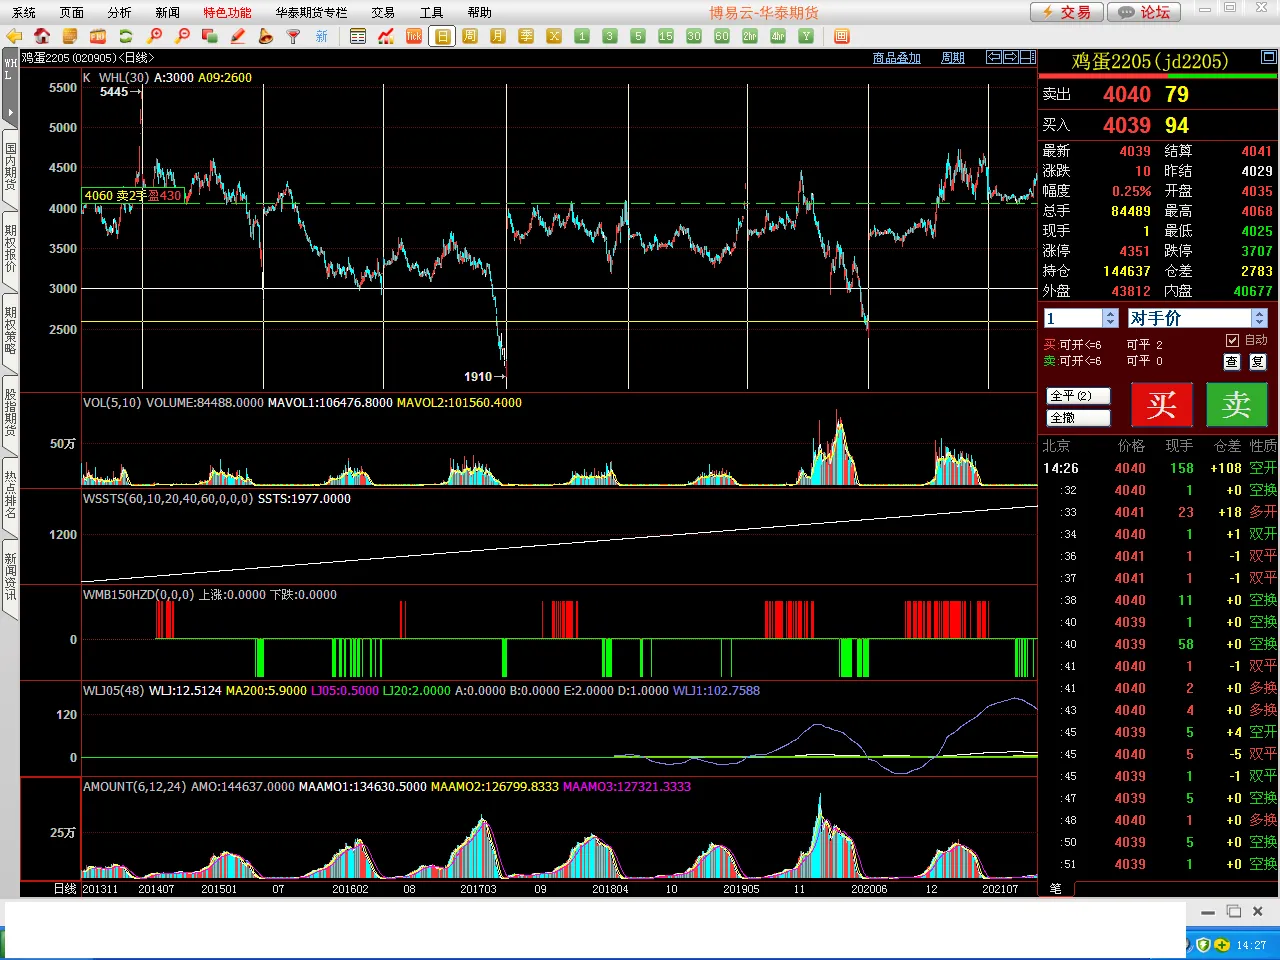1280x960 pixels.
Task: Click the order quantity spinner arrows
Action: 1110,318
